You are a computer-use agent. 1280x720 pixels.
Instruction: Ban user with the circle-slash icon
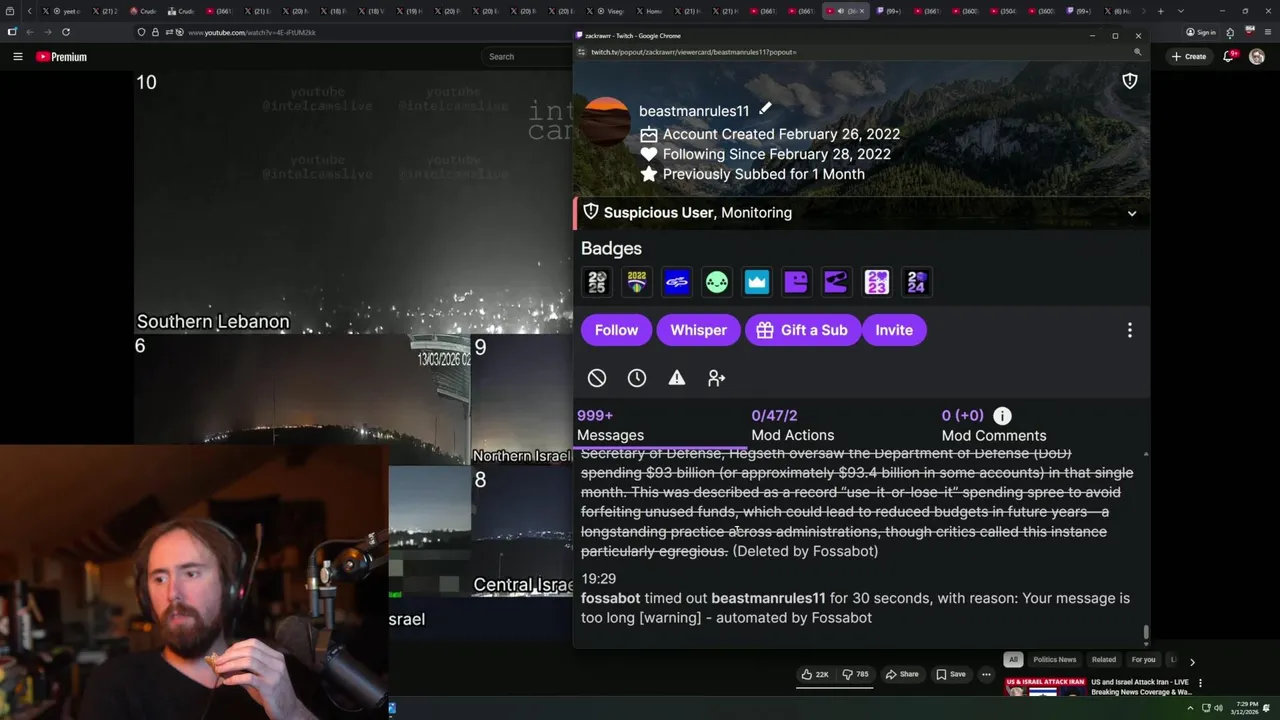point(597,378)
